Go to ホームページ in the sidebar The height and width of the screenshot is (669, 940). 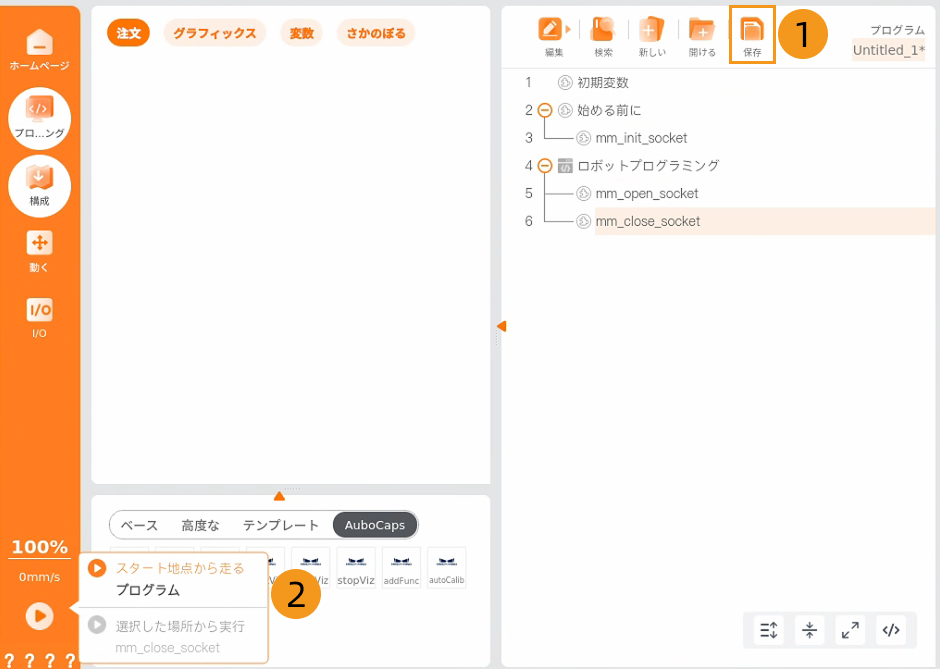40,50
